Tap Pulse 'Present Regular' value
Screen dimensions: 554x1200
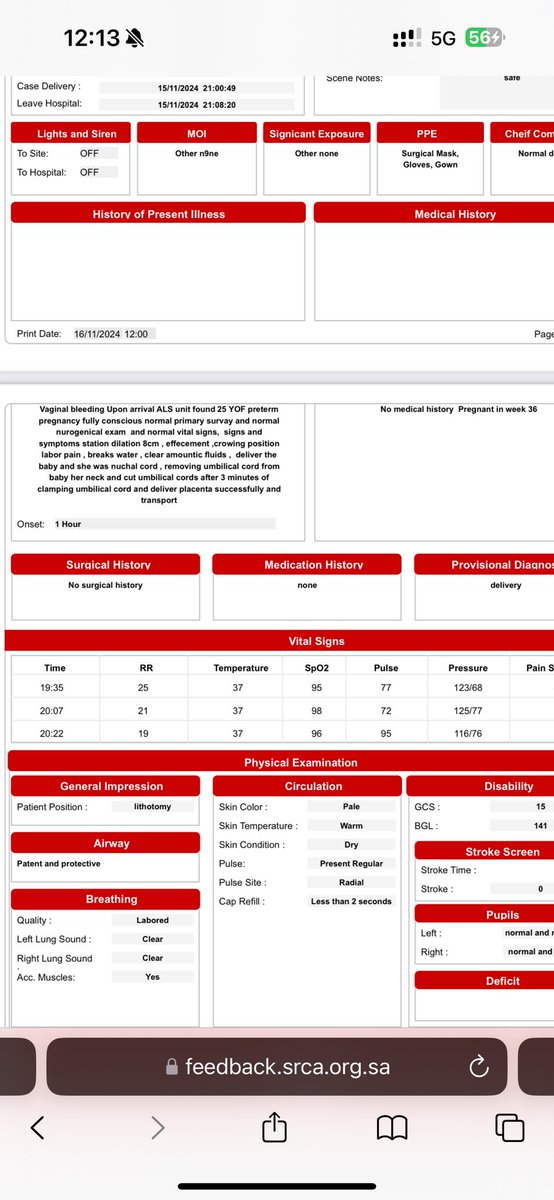point(351,863)
